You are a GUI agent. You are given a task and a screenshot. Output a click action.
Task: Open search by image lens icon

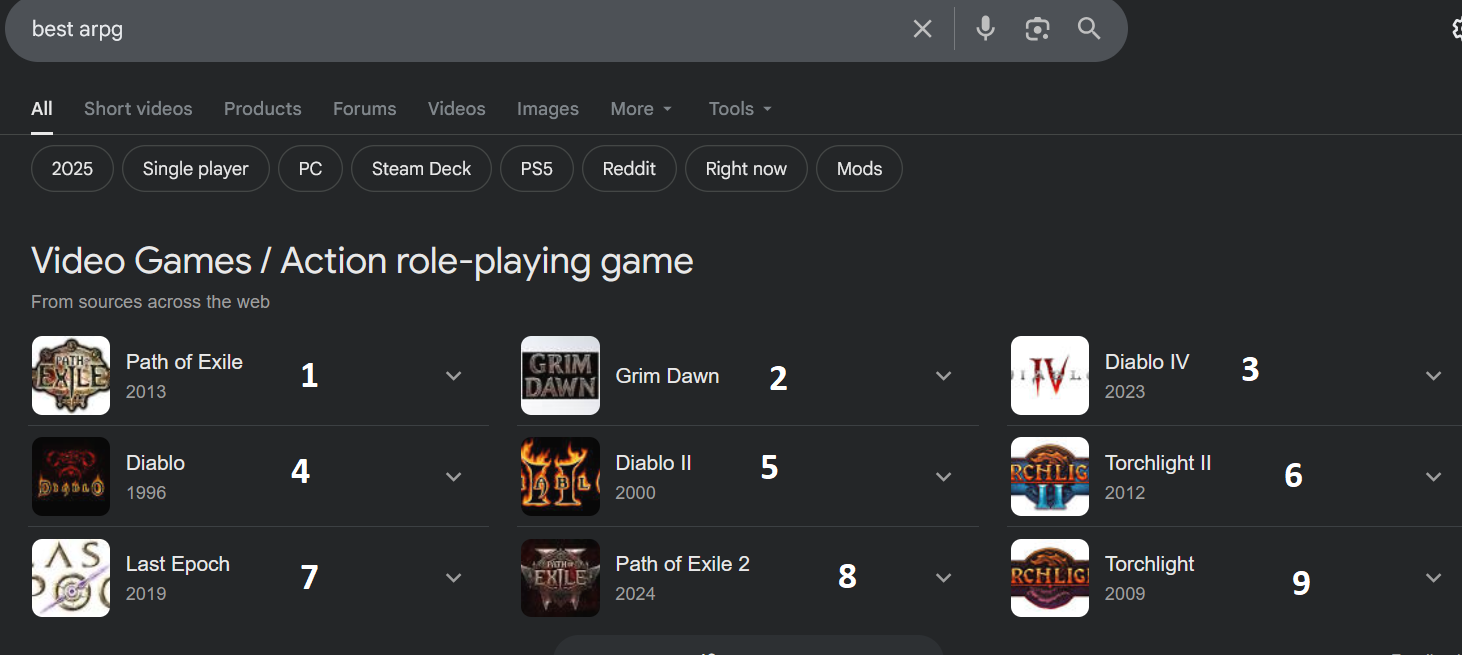pos(1037,29)
